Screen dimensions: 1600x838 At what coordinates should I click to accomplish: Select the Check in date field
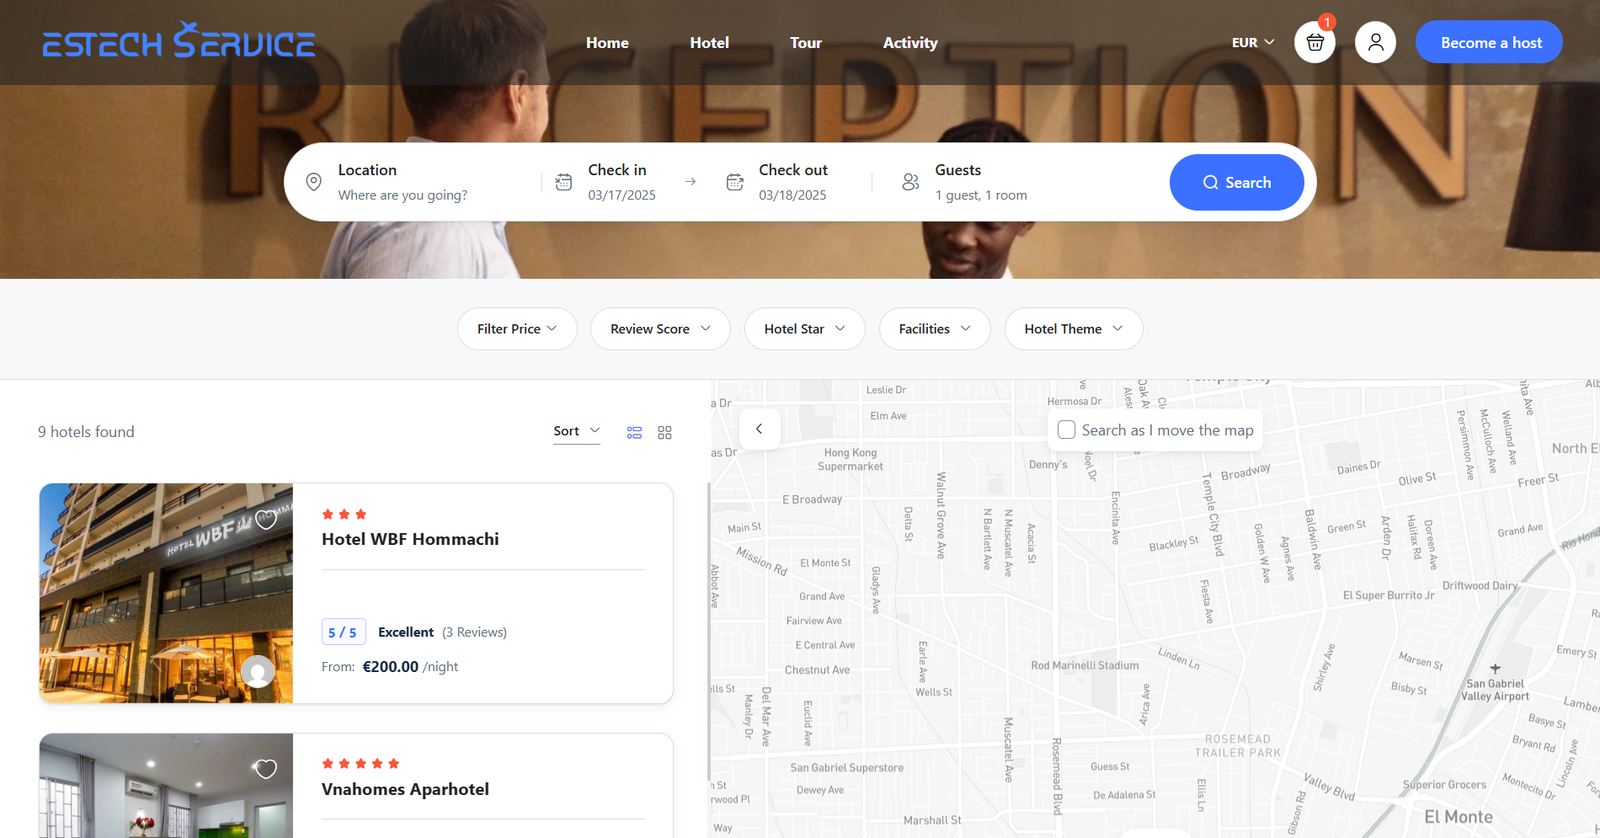(622, 182)
